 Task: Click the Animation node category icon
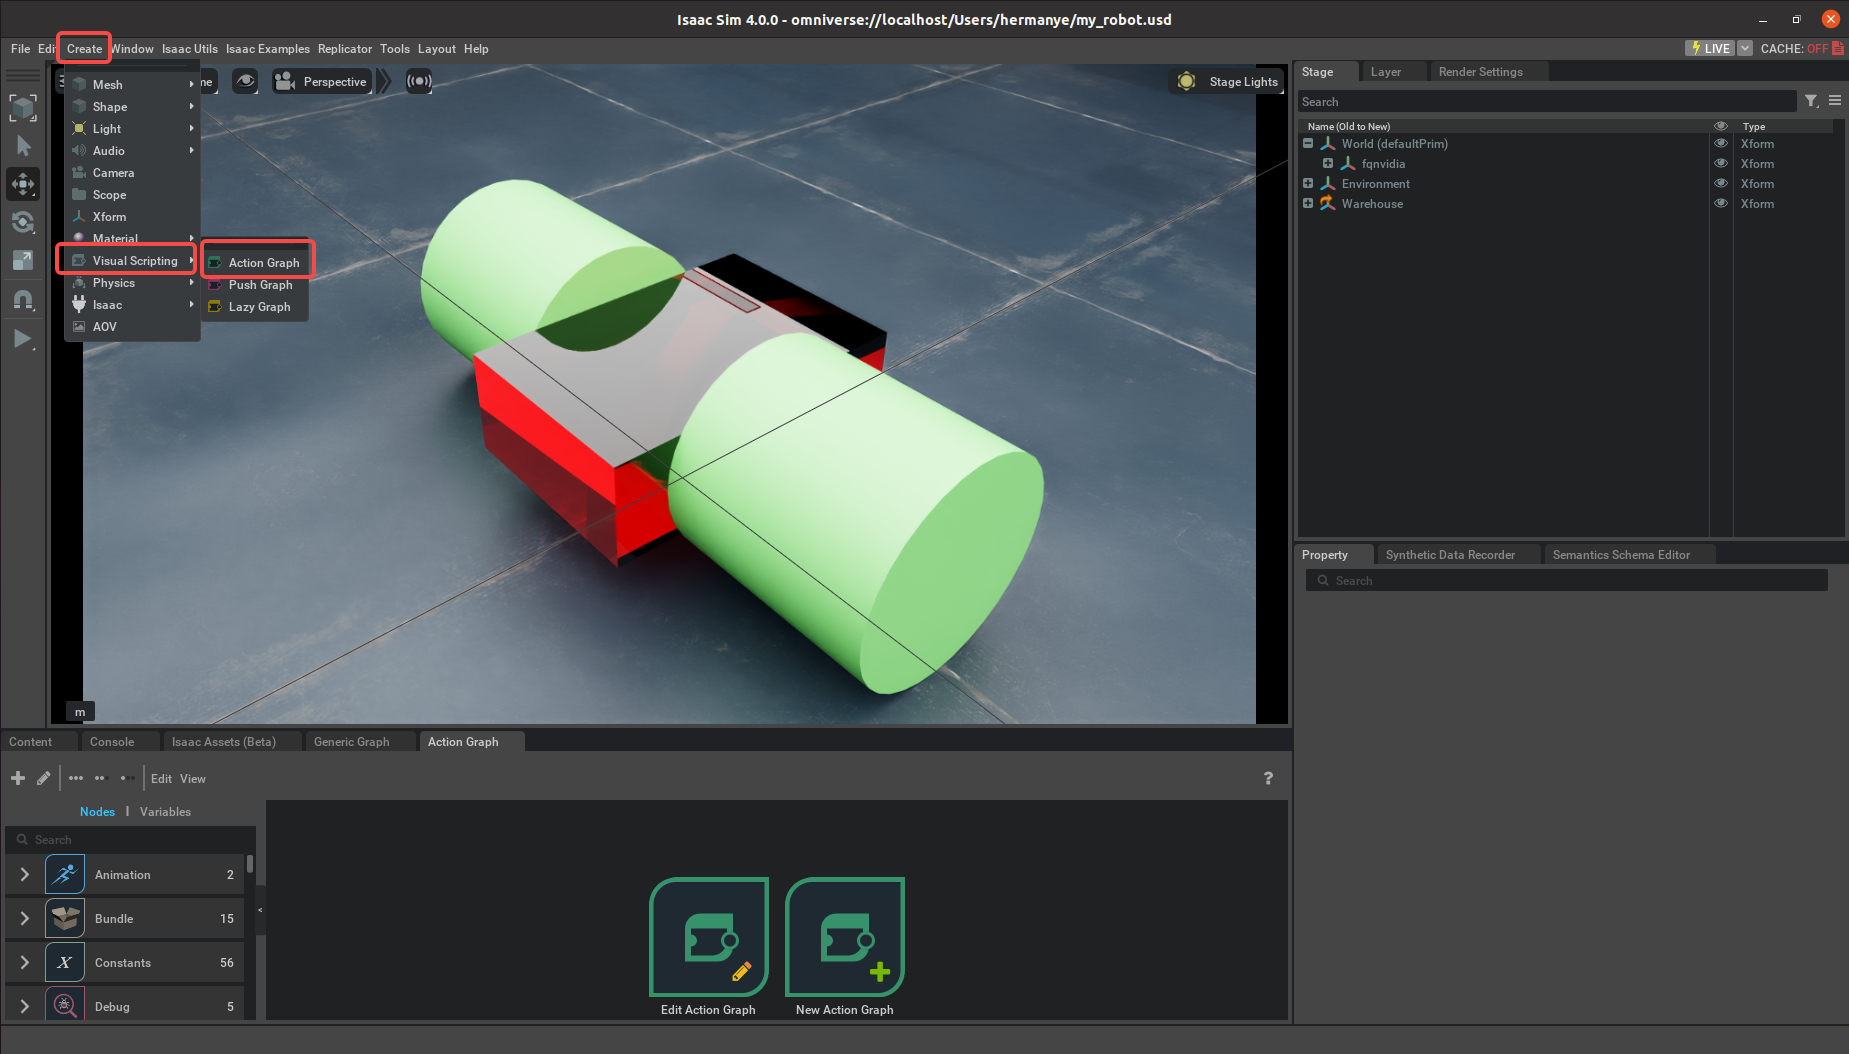tap(65, 874)
